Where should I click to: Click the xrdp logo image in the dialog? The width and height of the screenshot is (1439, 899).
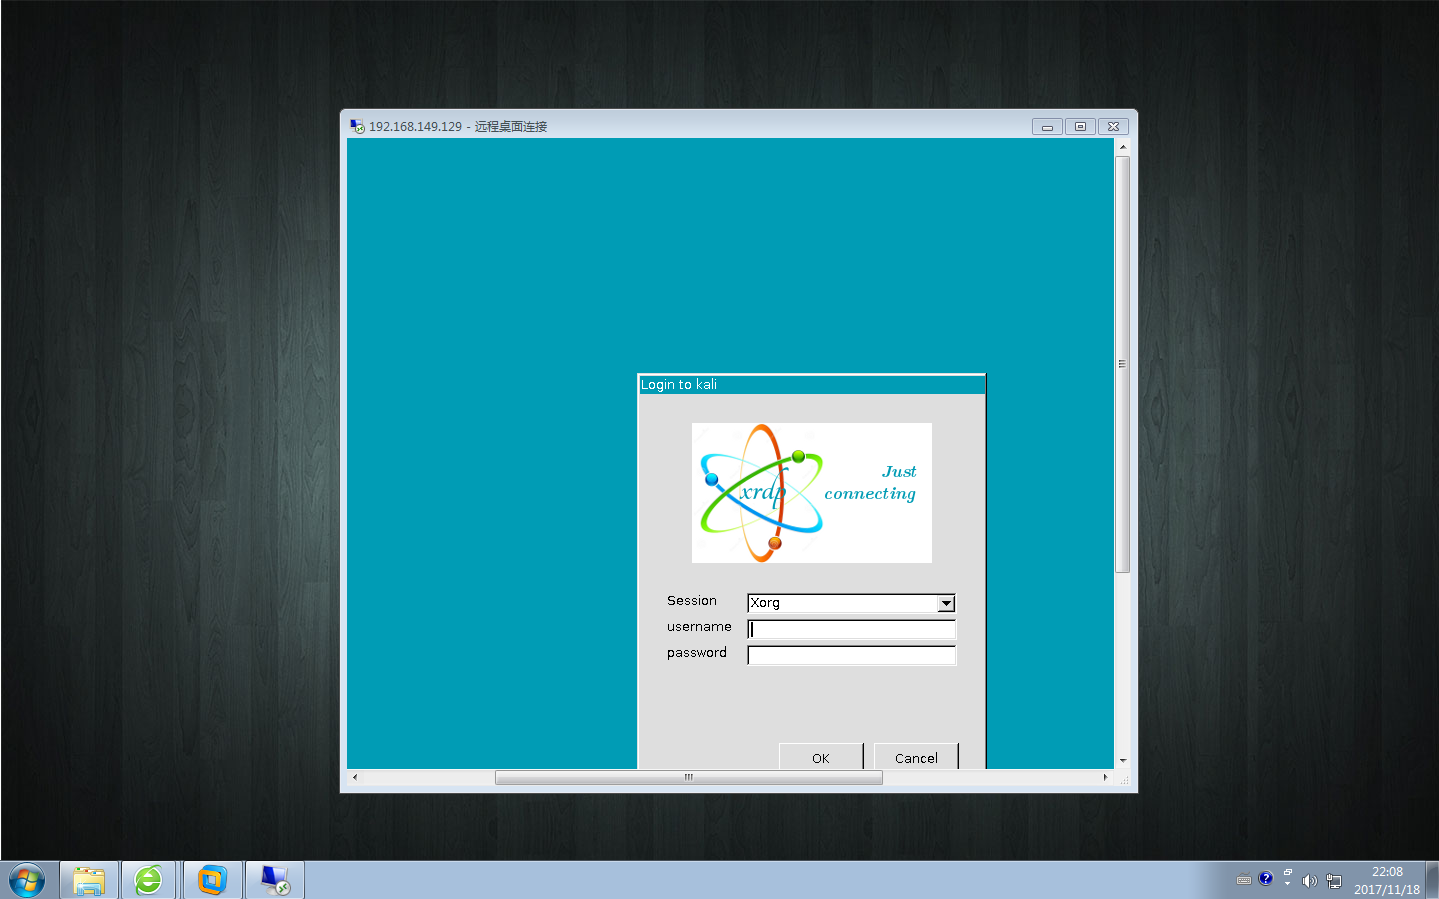811,492
